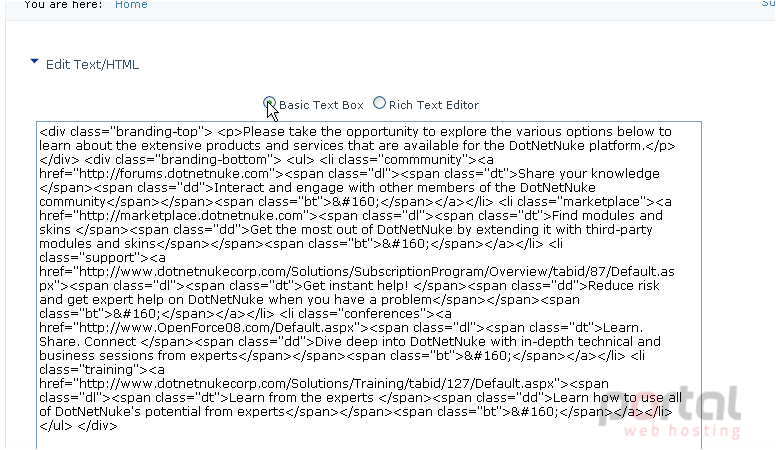Collapse the Edit Text/HTML section arrow
The width and height of the screenshot is (776, 450).
pos(34,62)
